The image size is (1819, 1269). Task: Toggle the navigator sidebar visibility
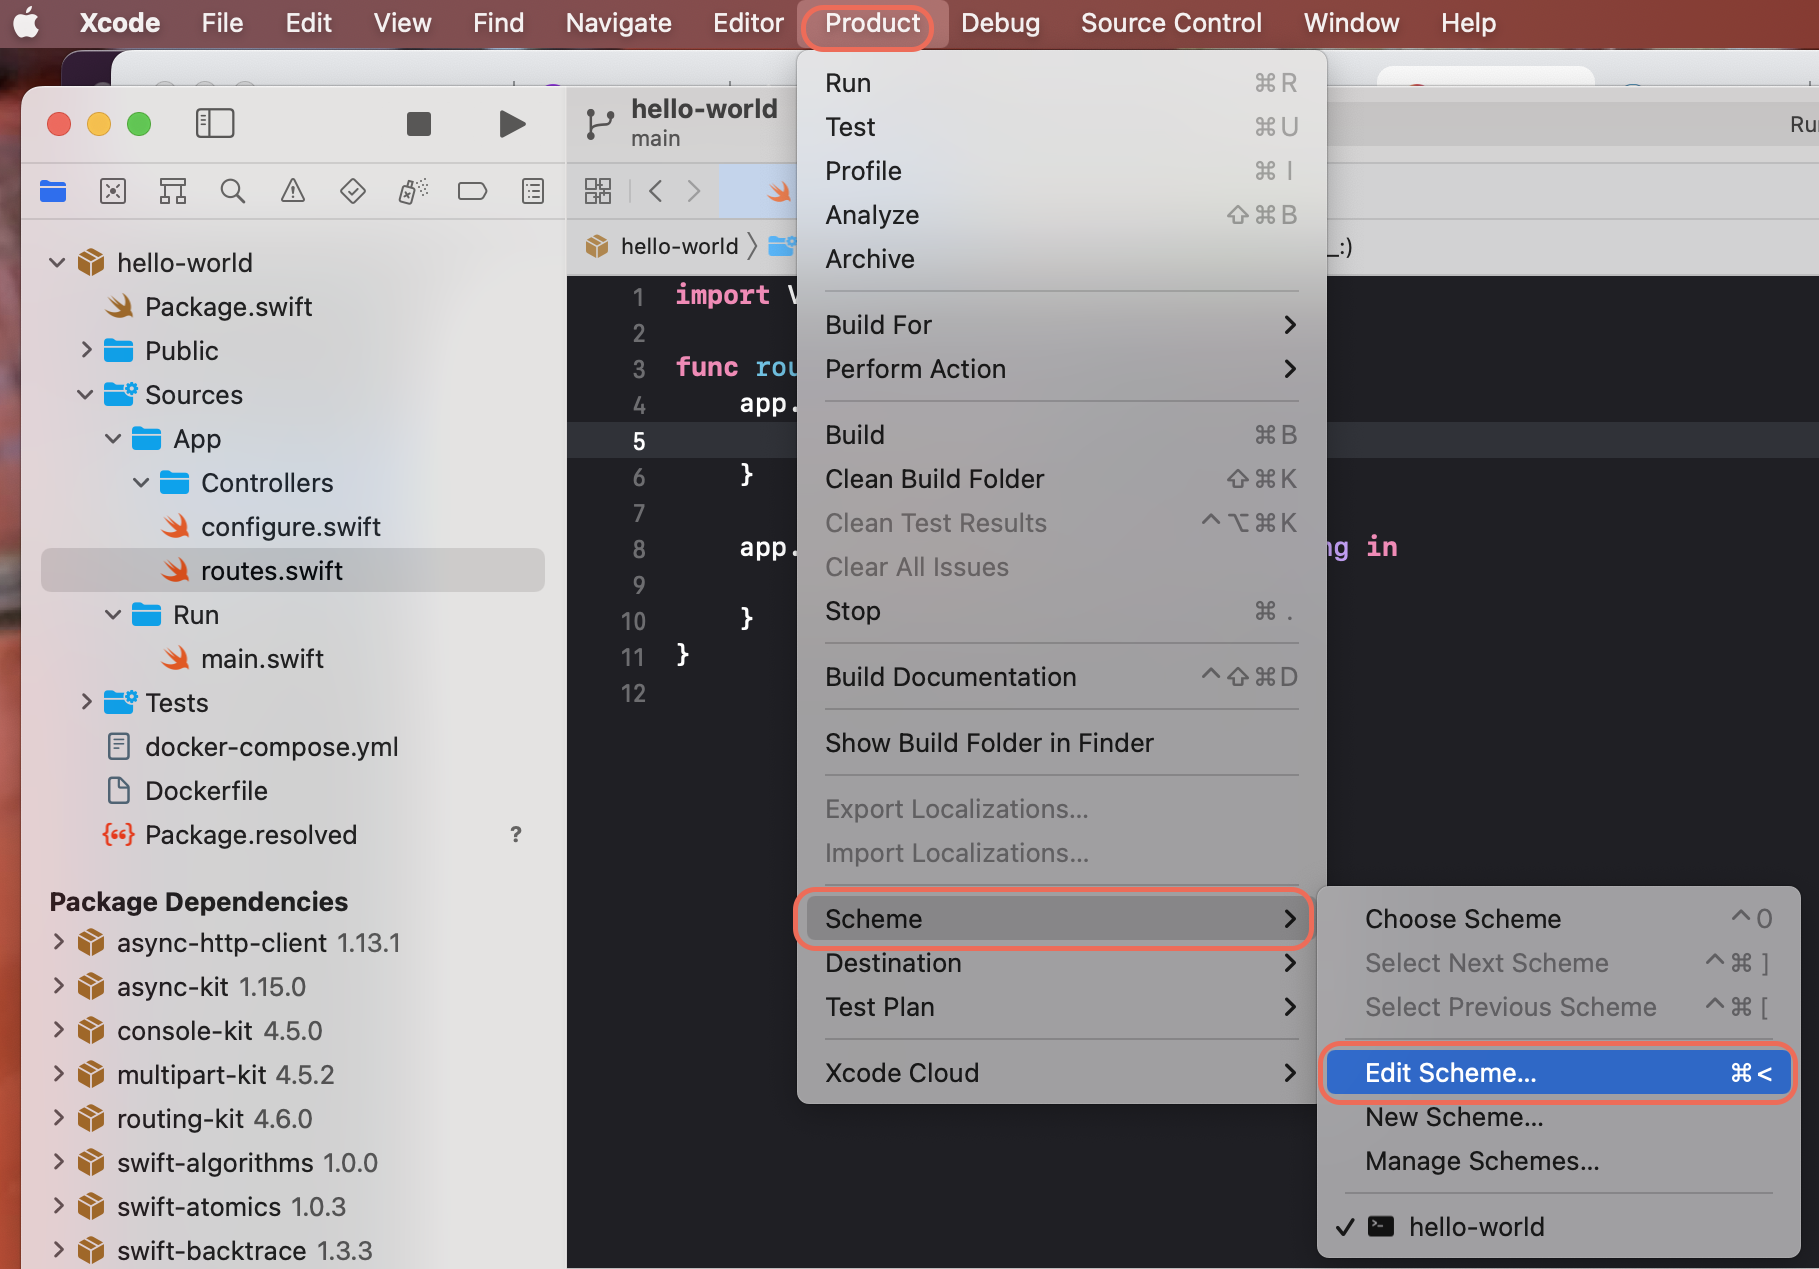(214, 122)
